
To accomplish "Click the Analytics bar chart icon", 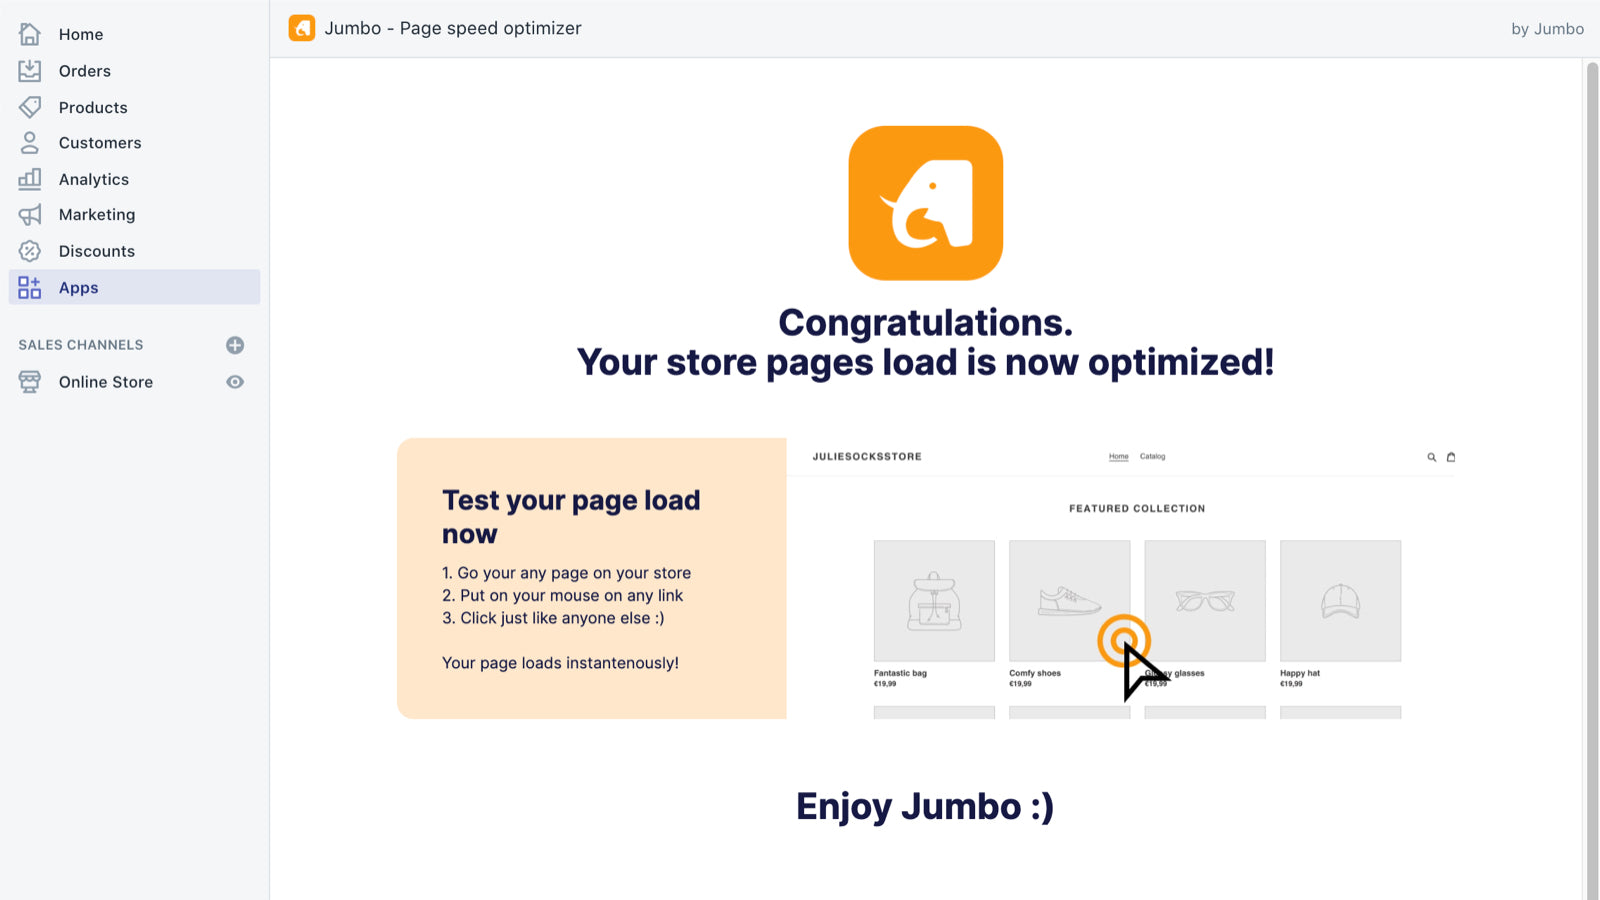I will pos(30,179).
